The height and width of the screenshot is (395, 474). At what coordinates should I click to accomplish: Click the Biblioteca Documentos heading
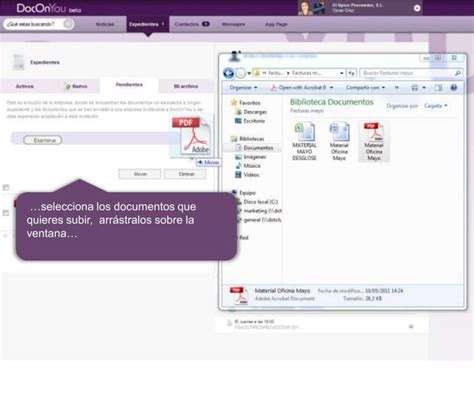332,102
